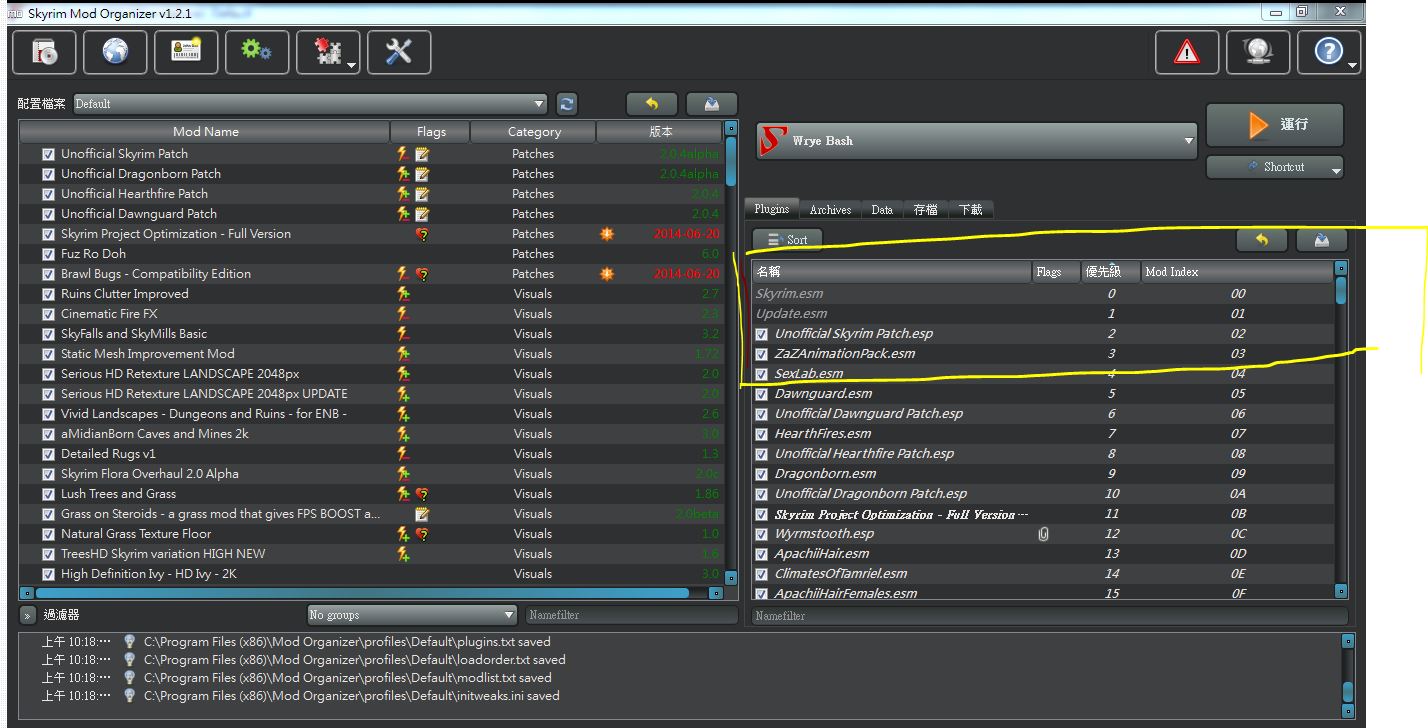Disable ZaZAnimationPack.esm plugin checkbox
Image resolution: width=1428 pixels, height=728 pixels.
pyautogui.click(x=762, y=354)
